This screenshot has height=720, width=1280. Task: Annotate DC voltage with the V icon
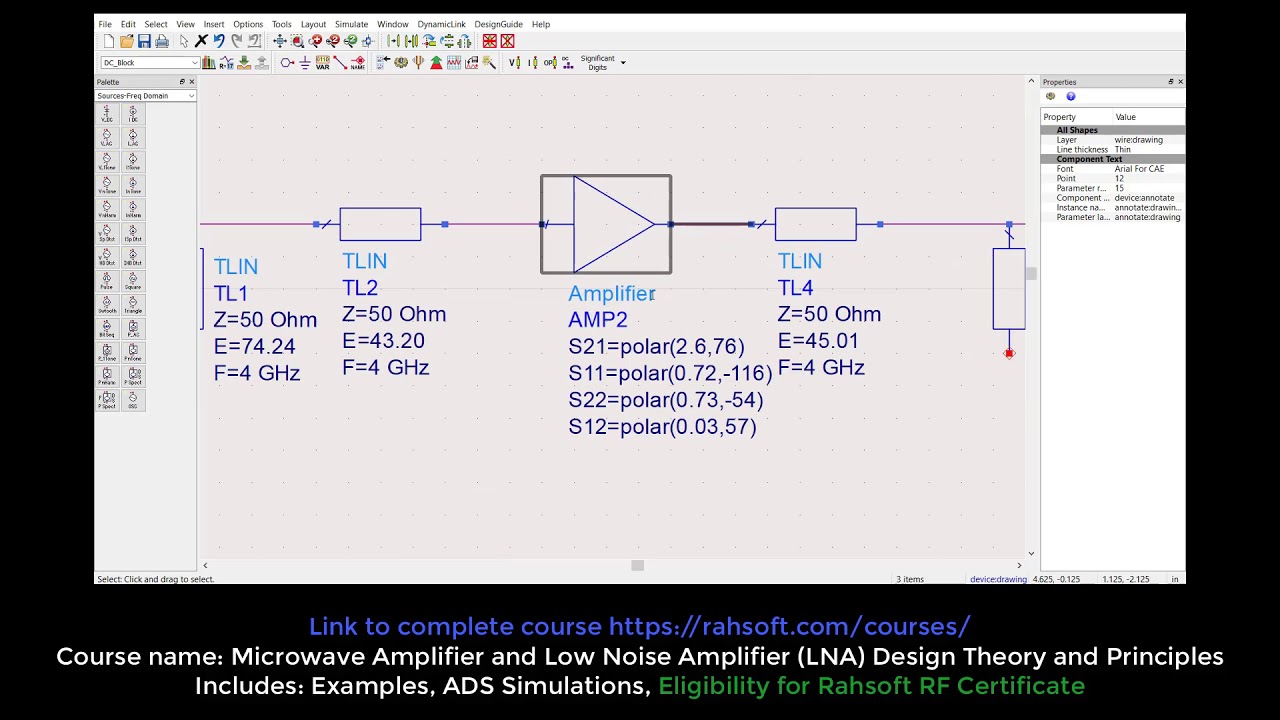coord(513,62)
